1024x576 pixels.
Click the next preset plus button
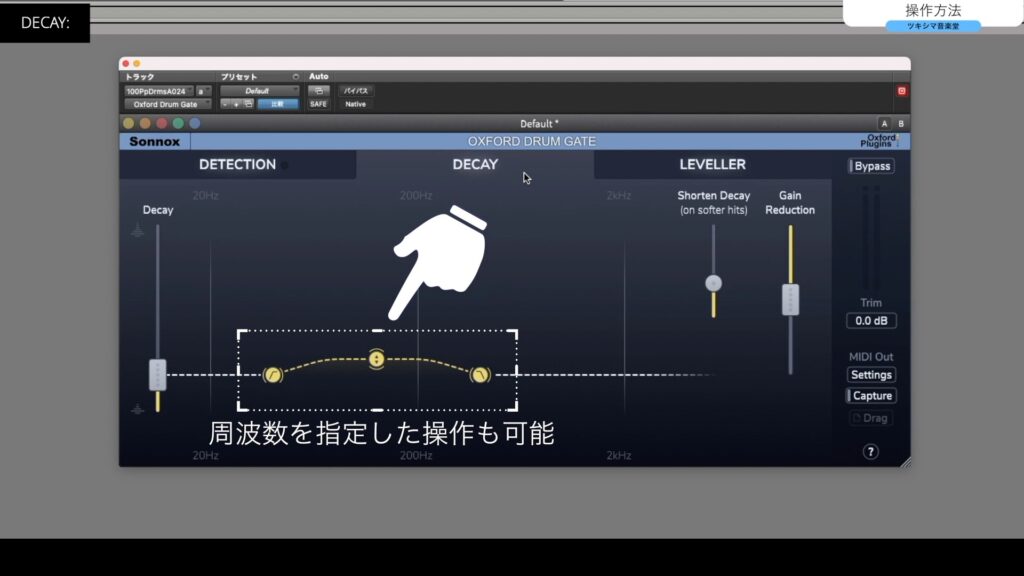236,104
